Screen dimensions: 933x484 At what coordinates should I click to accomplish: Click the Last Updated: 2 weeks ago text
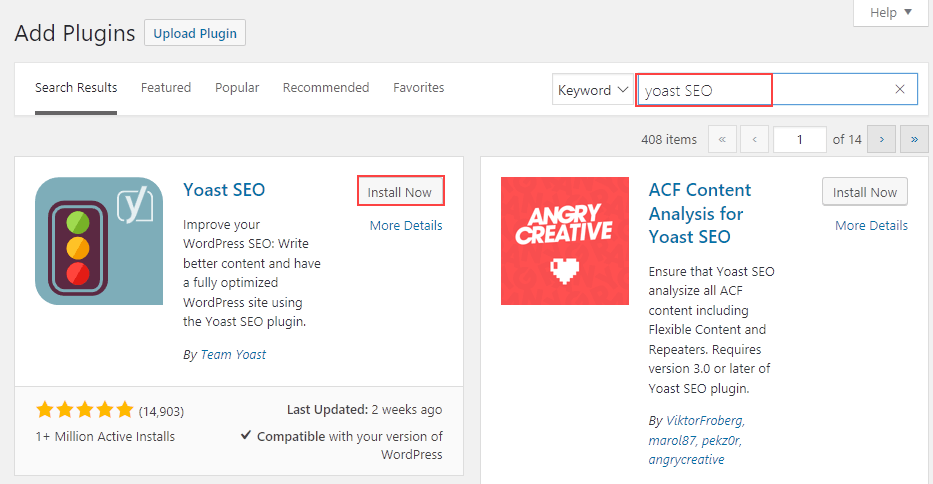pos(364,410)
